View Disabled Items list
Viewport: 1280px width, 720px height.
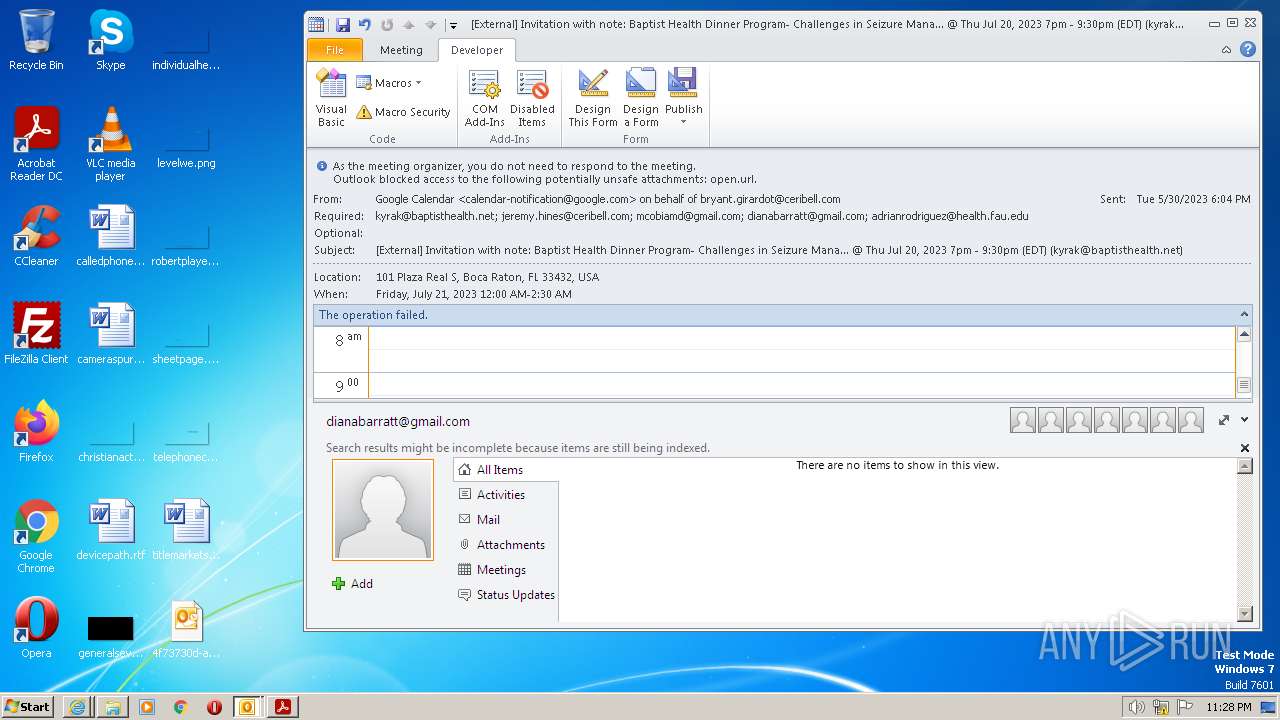532,98
